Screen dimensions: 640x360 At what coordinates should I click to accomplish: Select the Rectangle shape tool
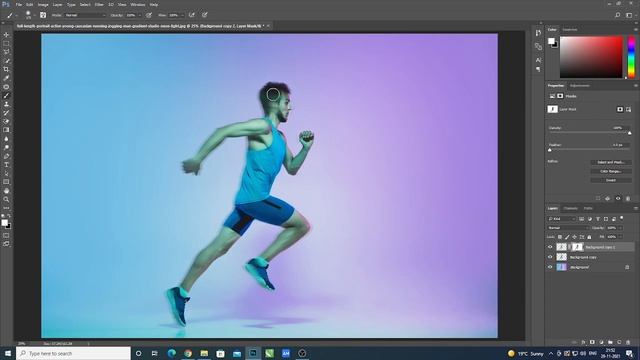tap(6, 182)
